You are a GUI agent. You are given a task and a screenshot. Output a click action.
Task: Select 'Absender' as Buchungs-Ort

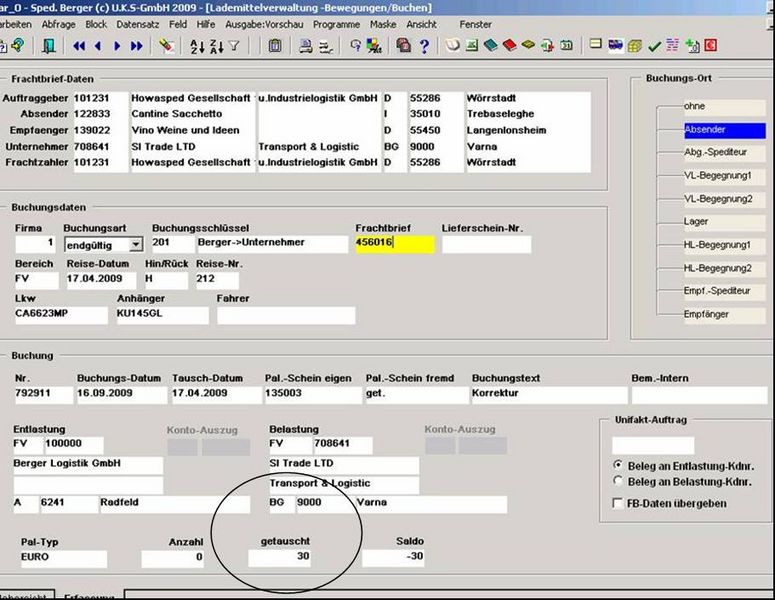(725, 129)
